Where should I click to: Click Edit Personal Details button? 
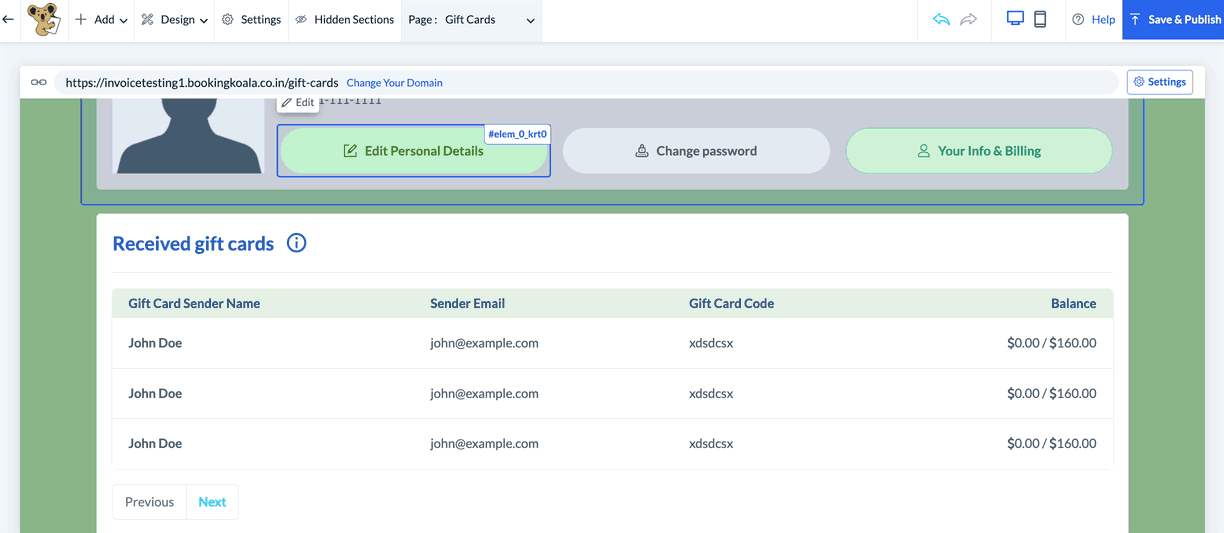click(414, 151)
